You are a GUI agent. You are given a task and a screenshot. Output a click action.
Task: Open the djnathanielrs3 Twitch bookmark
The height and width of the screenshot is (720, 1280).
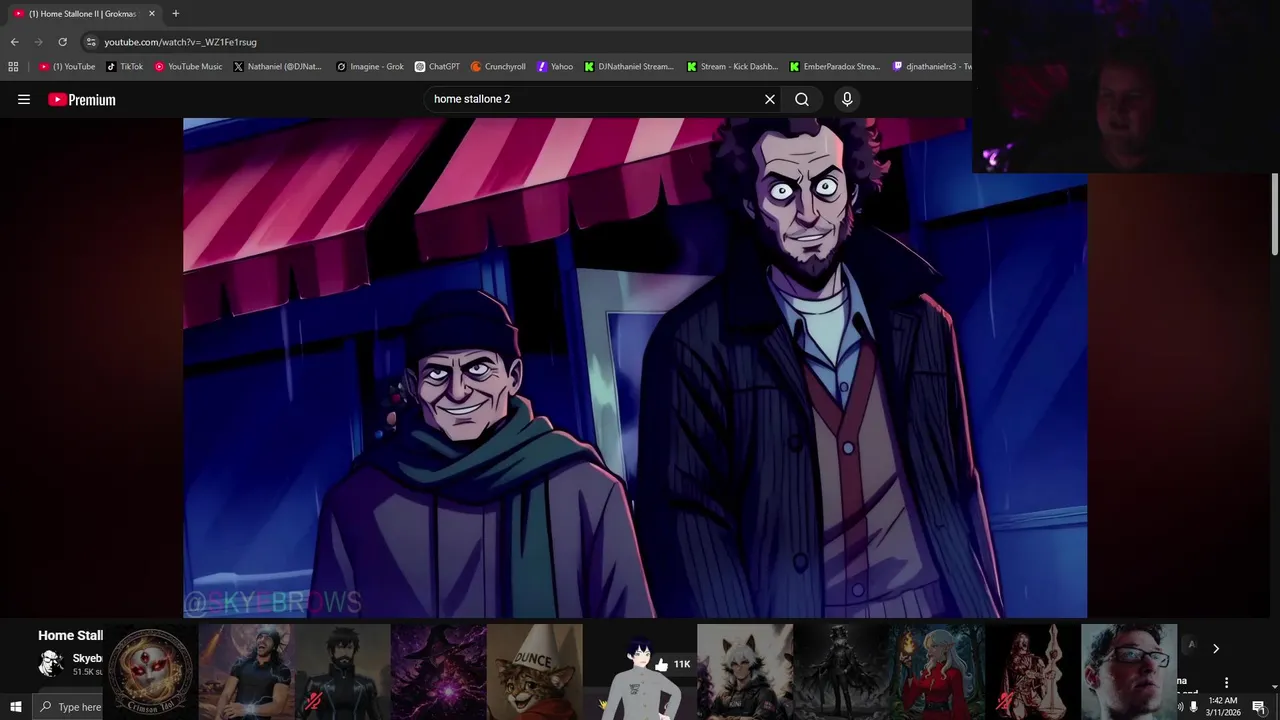(932, 67)
